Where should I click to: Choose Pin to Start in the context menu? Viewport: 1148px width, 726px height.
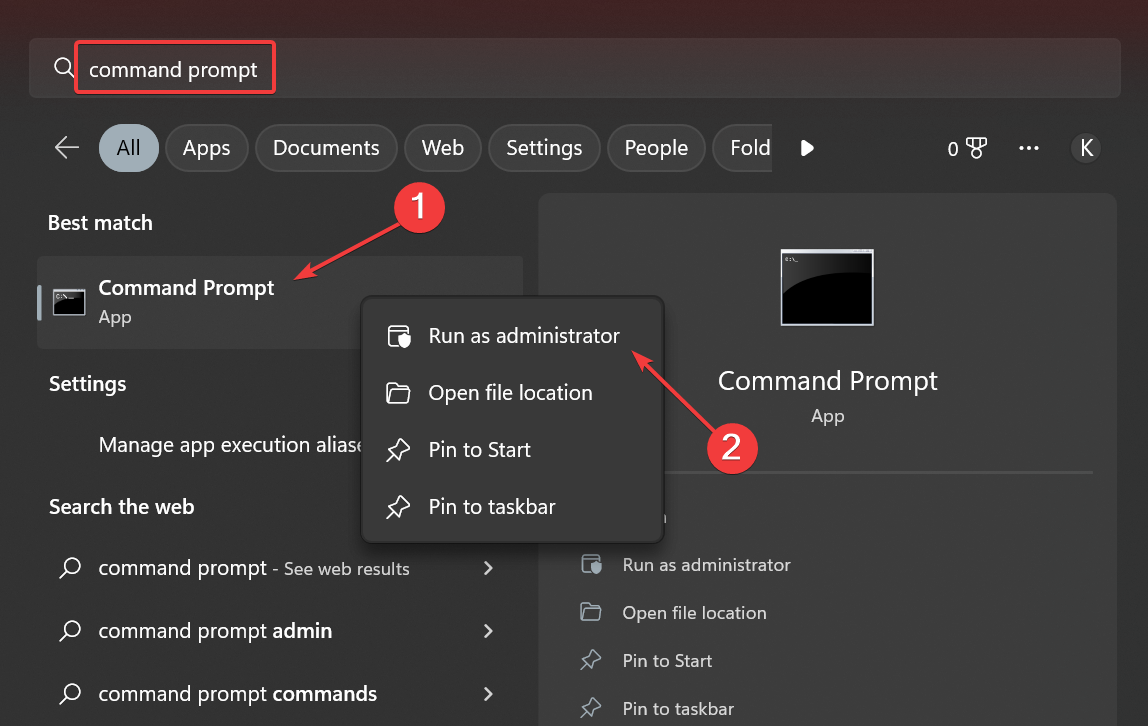coord(512,450)
